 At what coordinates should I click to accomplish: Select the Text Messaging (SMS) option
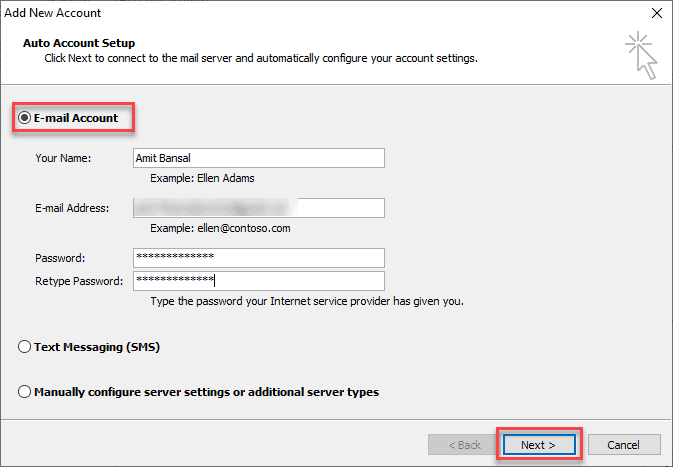point(24,347)
